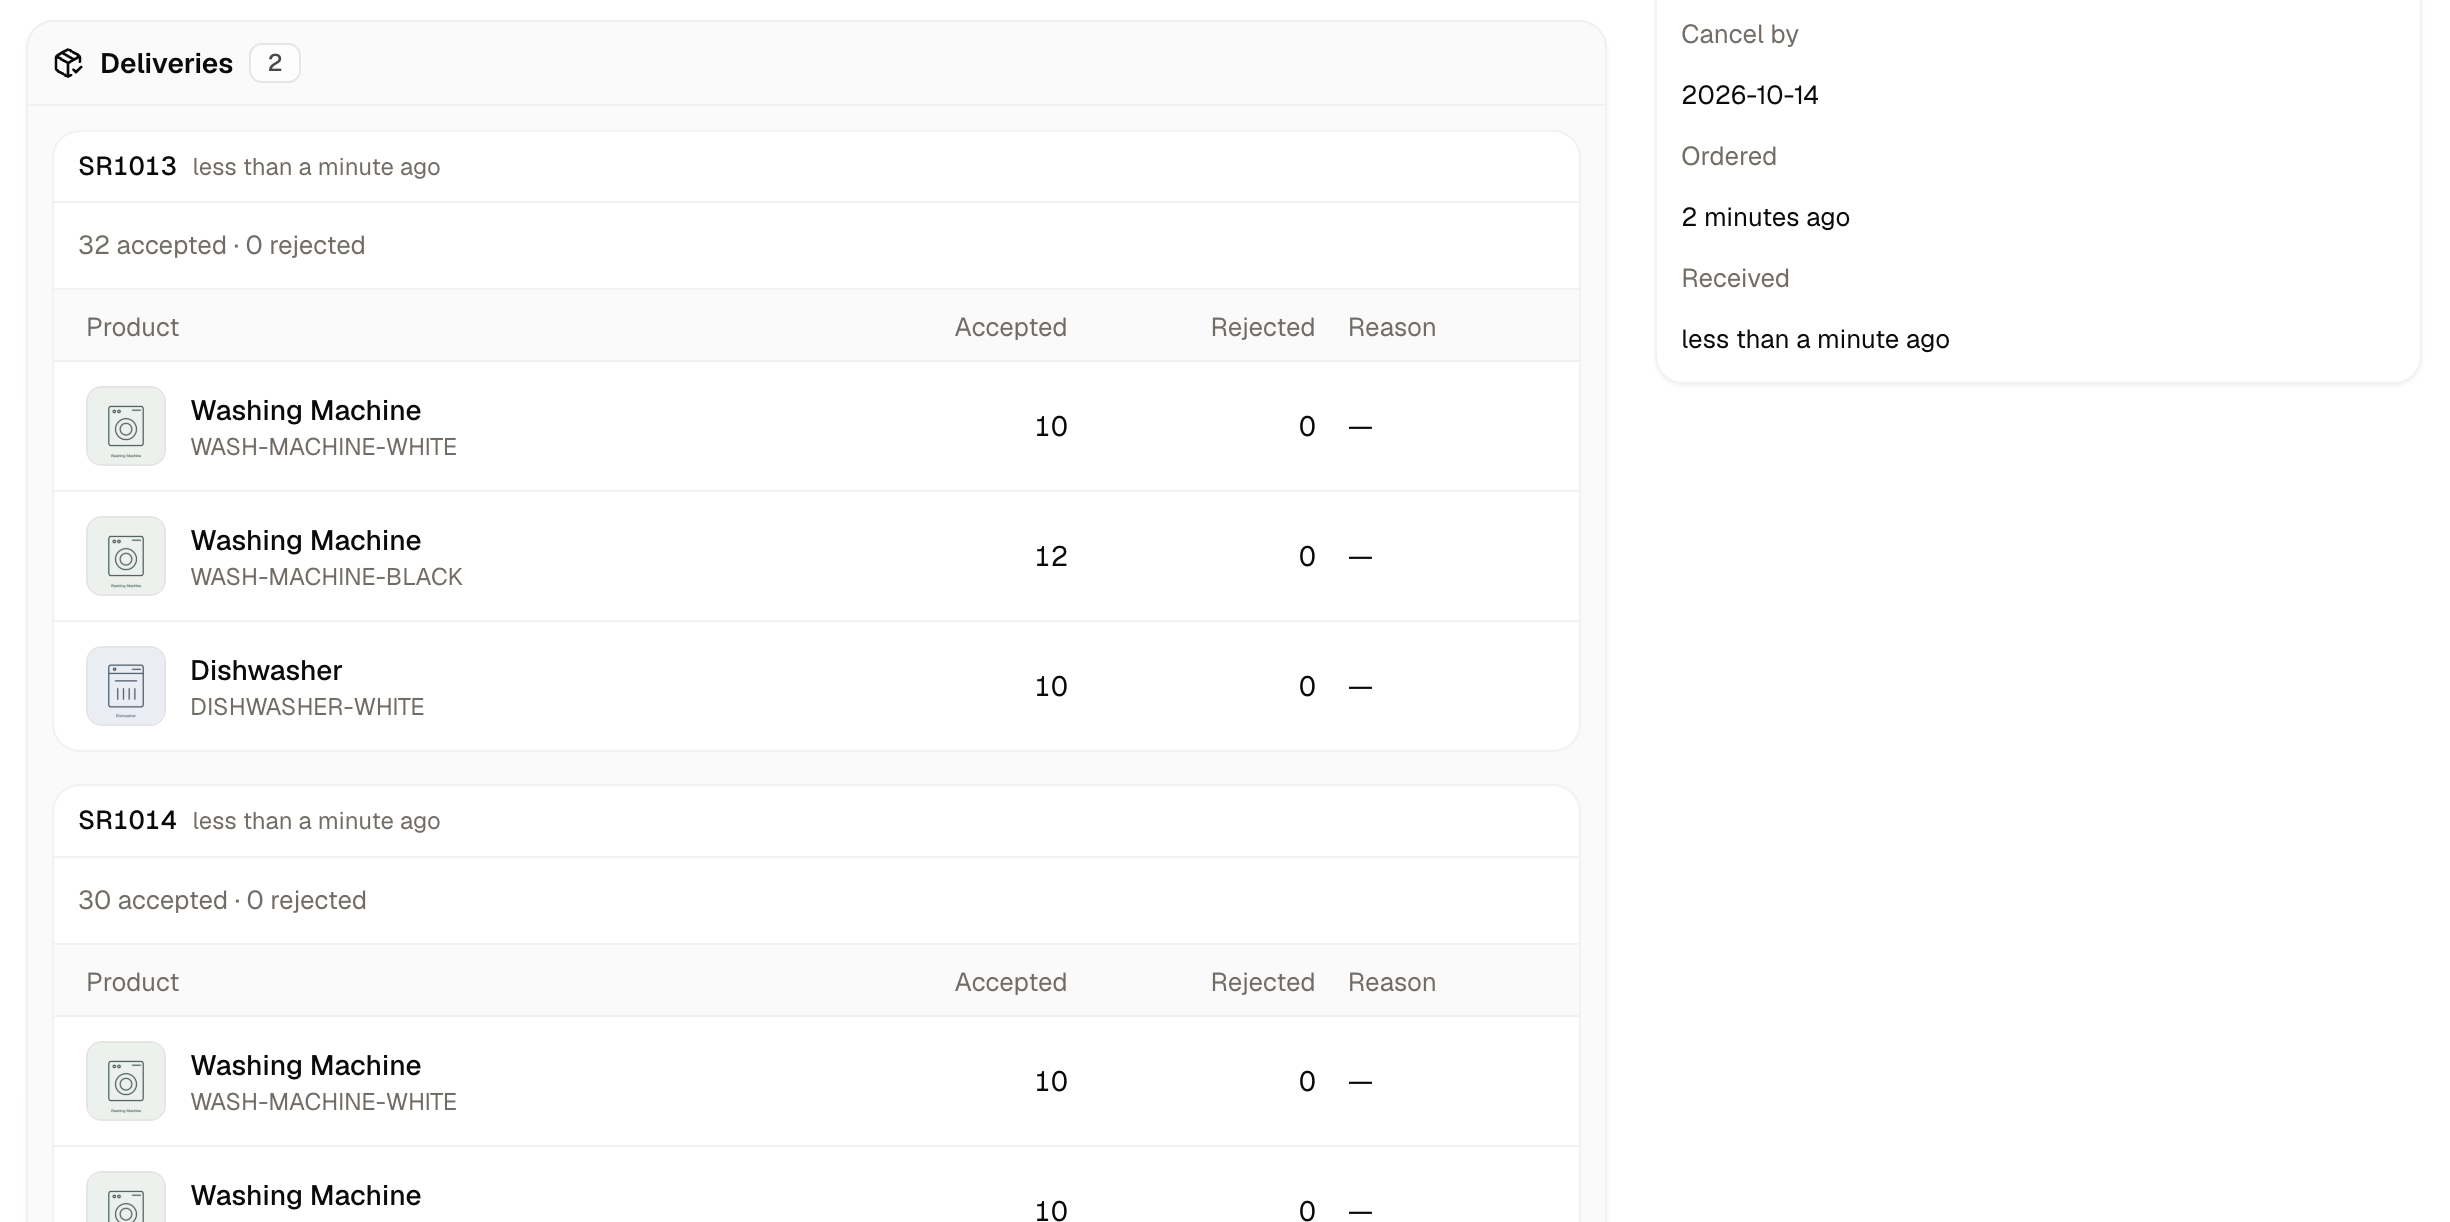Click the SR1014 timestamp 'less than a minute ago'

pyautogui.click(x=316, y=821)
